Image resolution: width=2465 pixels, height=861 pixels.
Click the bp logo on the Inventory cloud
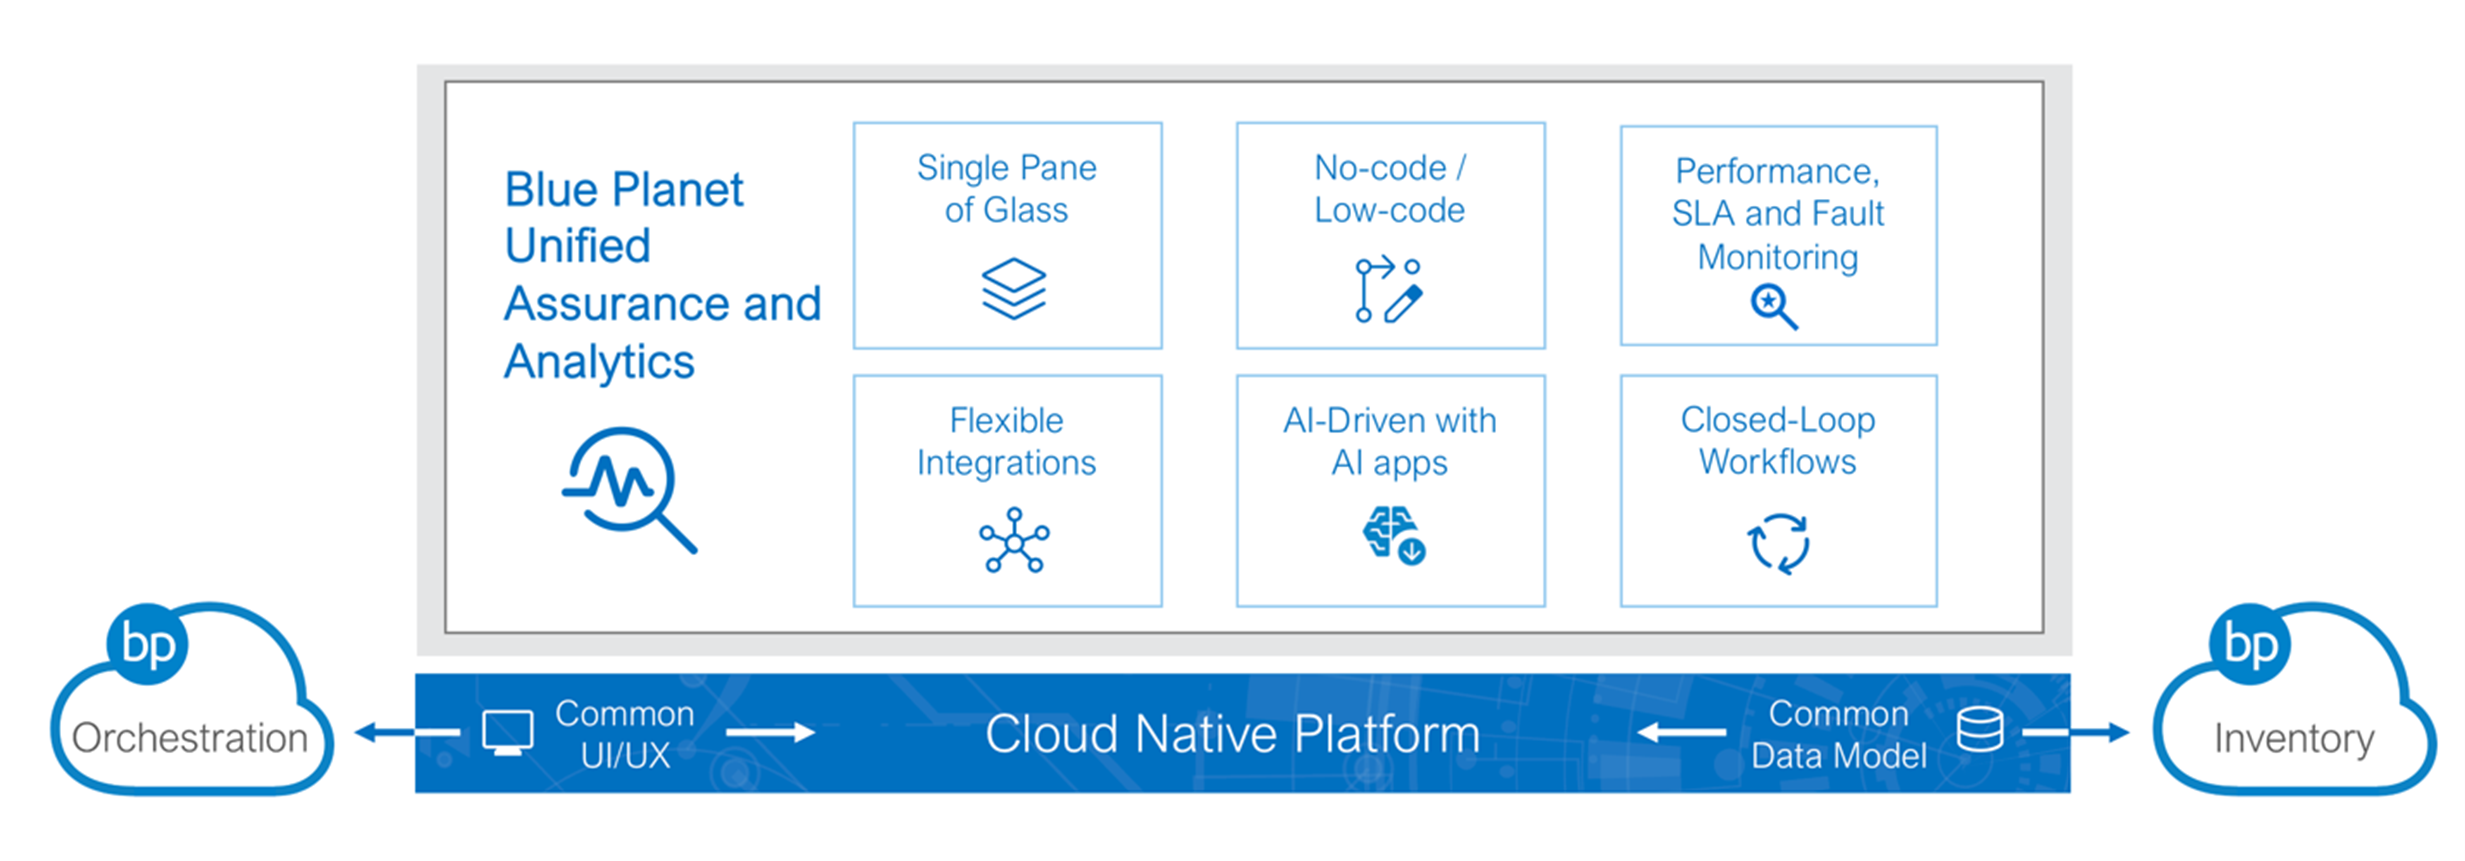[2250, 644]
